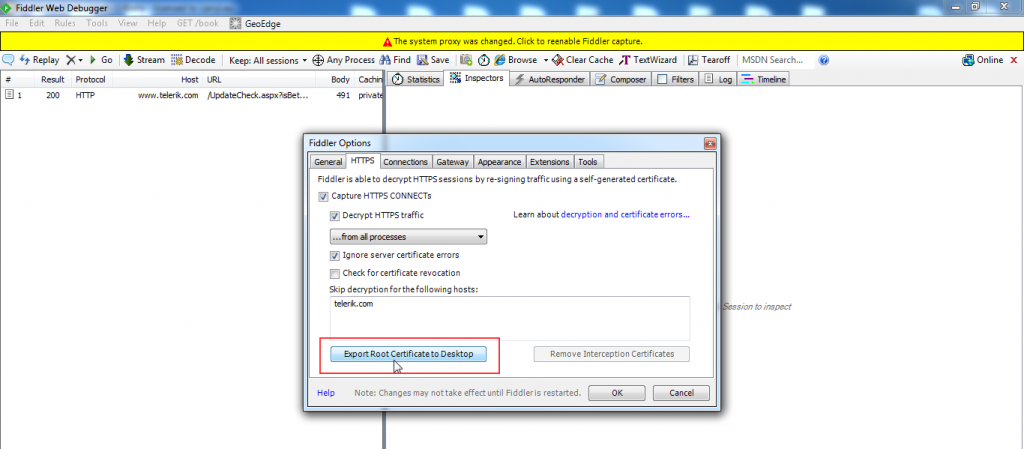Open the View menu
Viewport: 1024px width, 449px height.
[x=127, y=23]
